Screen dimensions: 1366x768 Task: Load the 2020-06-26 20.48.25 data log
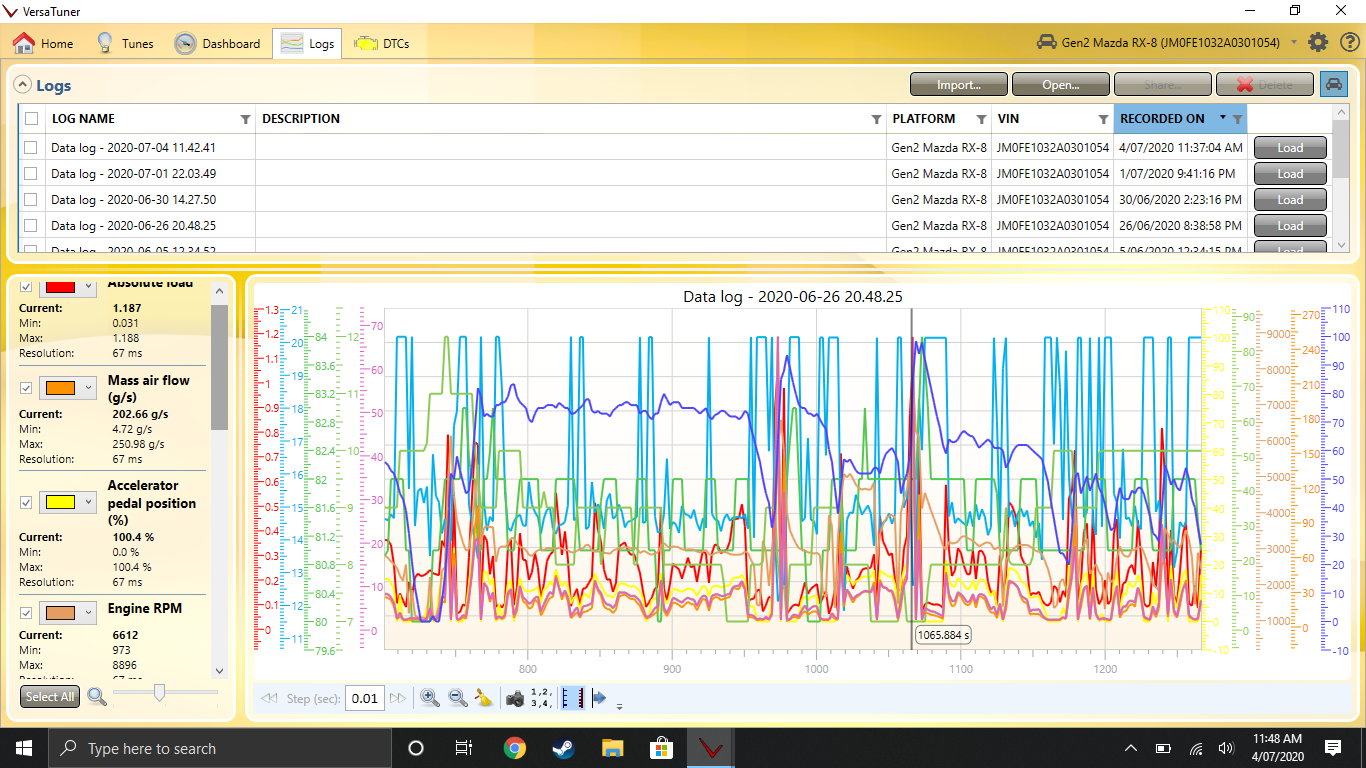[x=1290, y=226]
